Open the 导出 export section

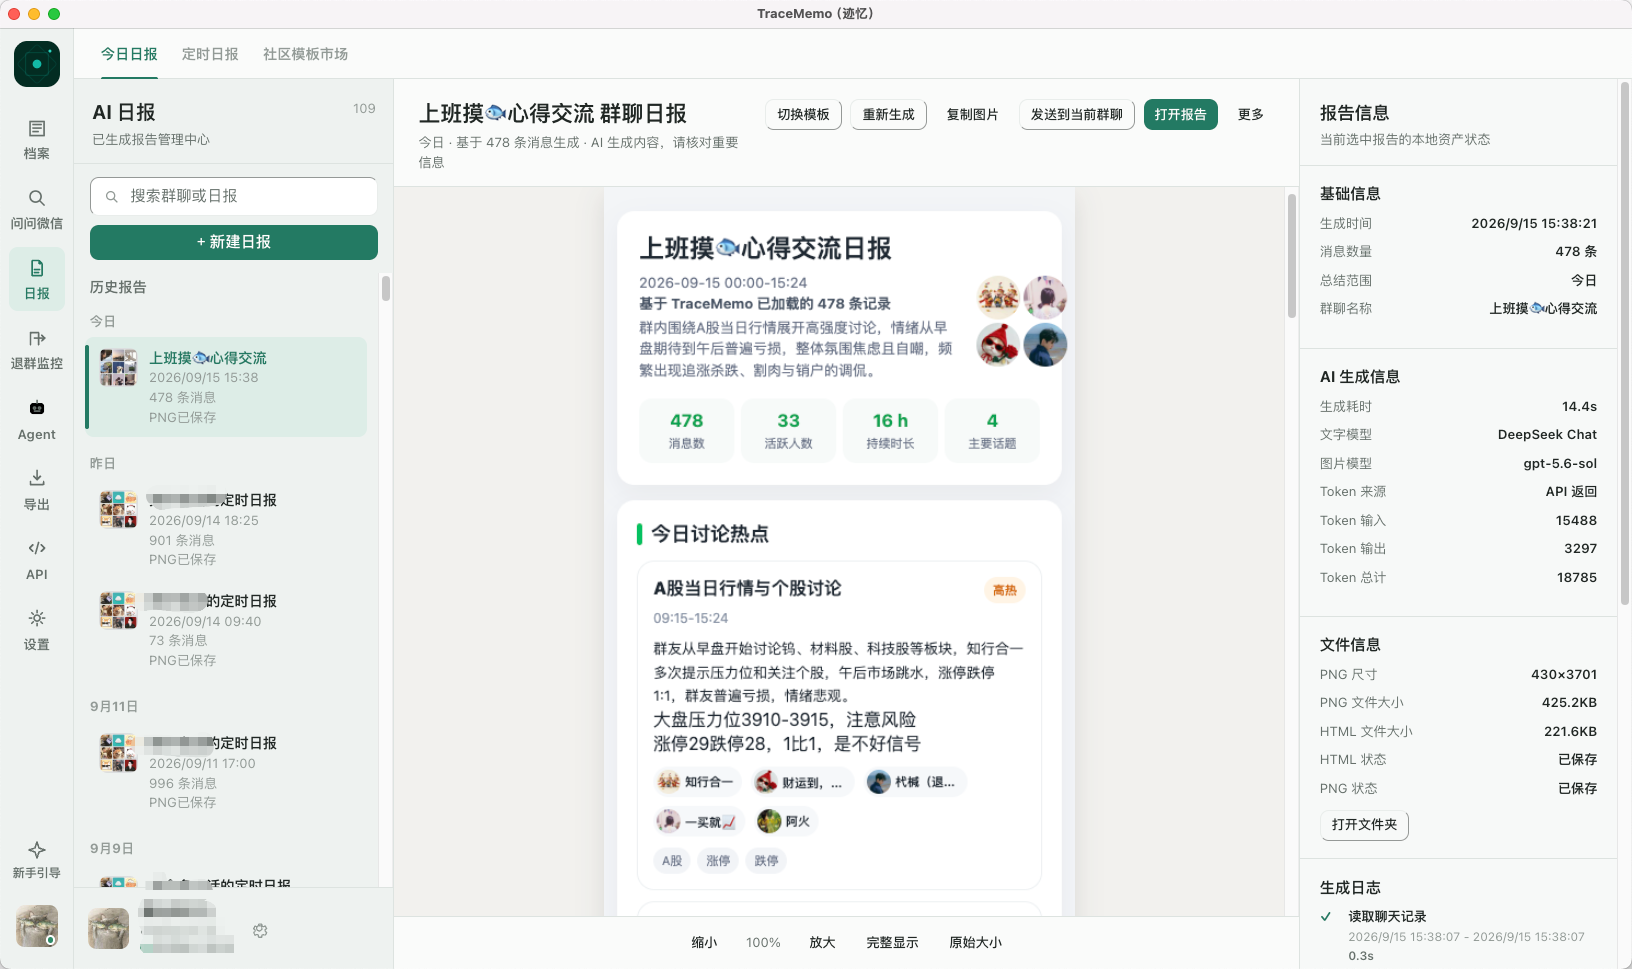[37, 490]
